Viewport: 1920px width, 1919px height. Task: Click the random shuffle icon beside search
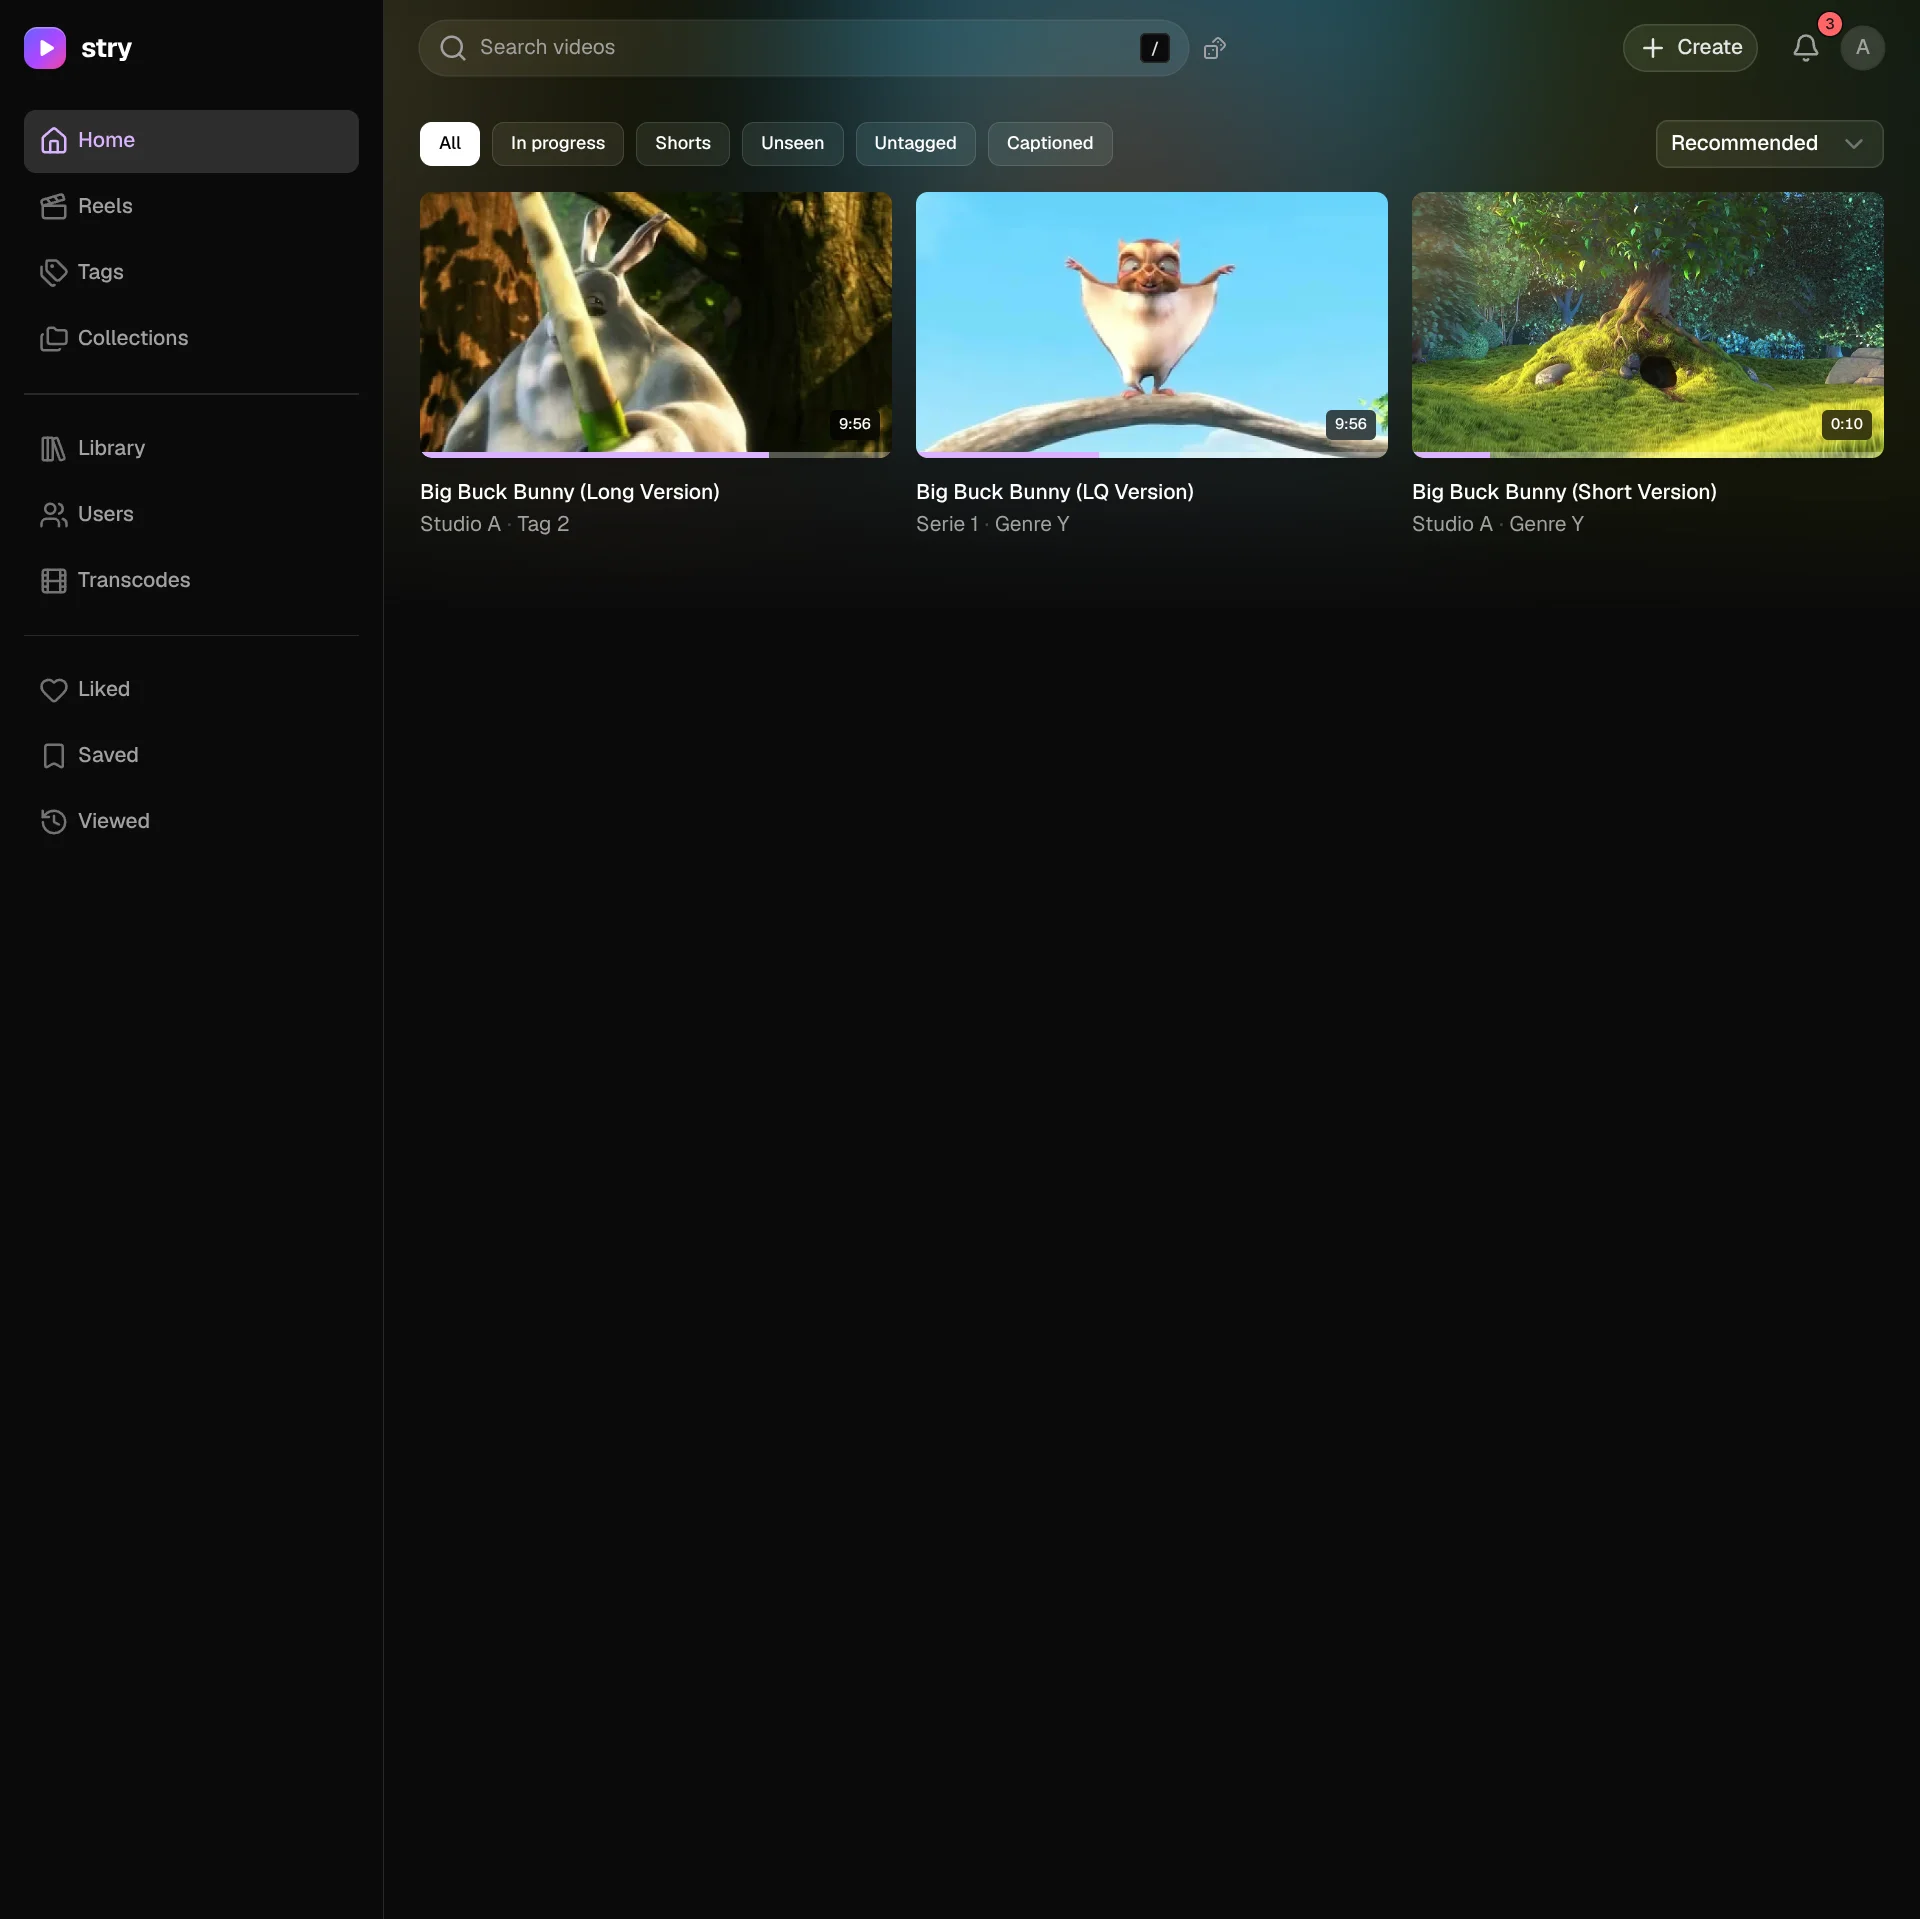click(1214, 48)
